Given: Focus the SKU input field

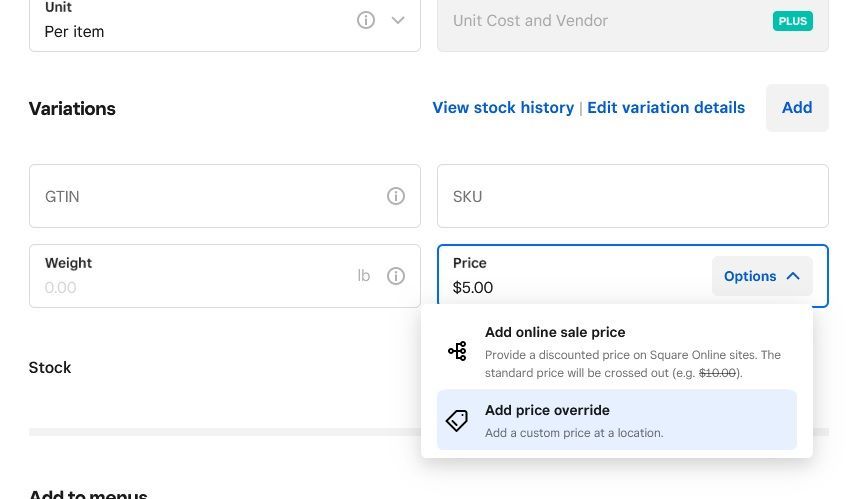Looking at the screenshot, I should coord(632,196).
